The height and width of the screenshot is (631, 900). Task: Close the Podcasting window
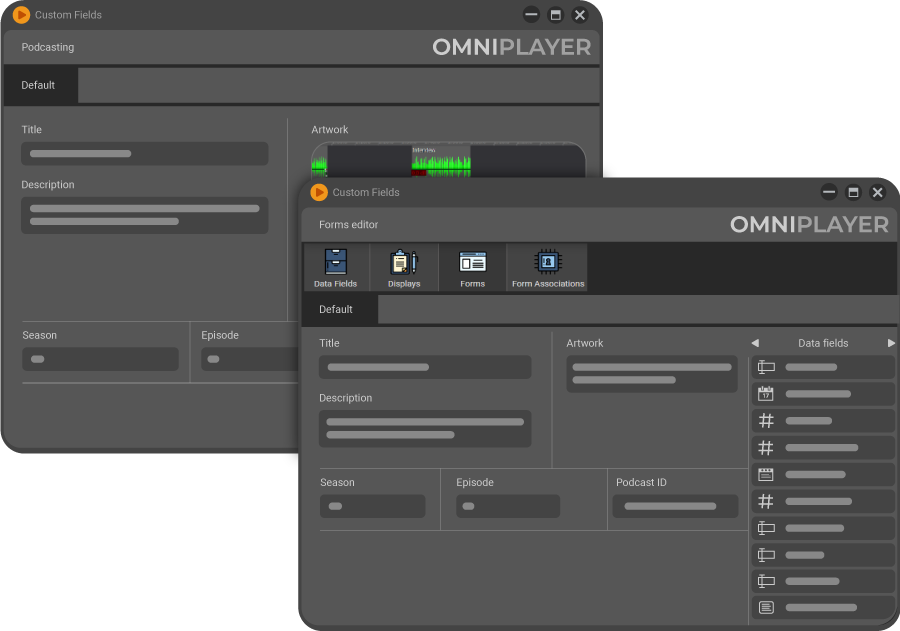(x=580, y=15)
